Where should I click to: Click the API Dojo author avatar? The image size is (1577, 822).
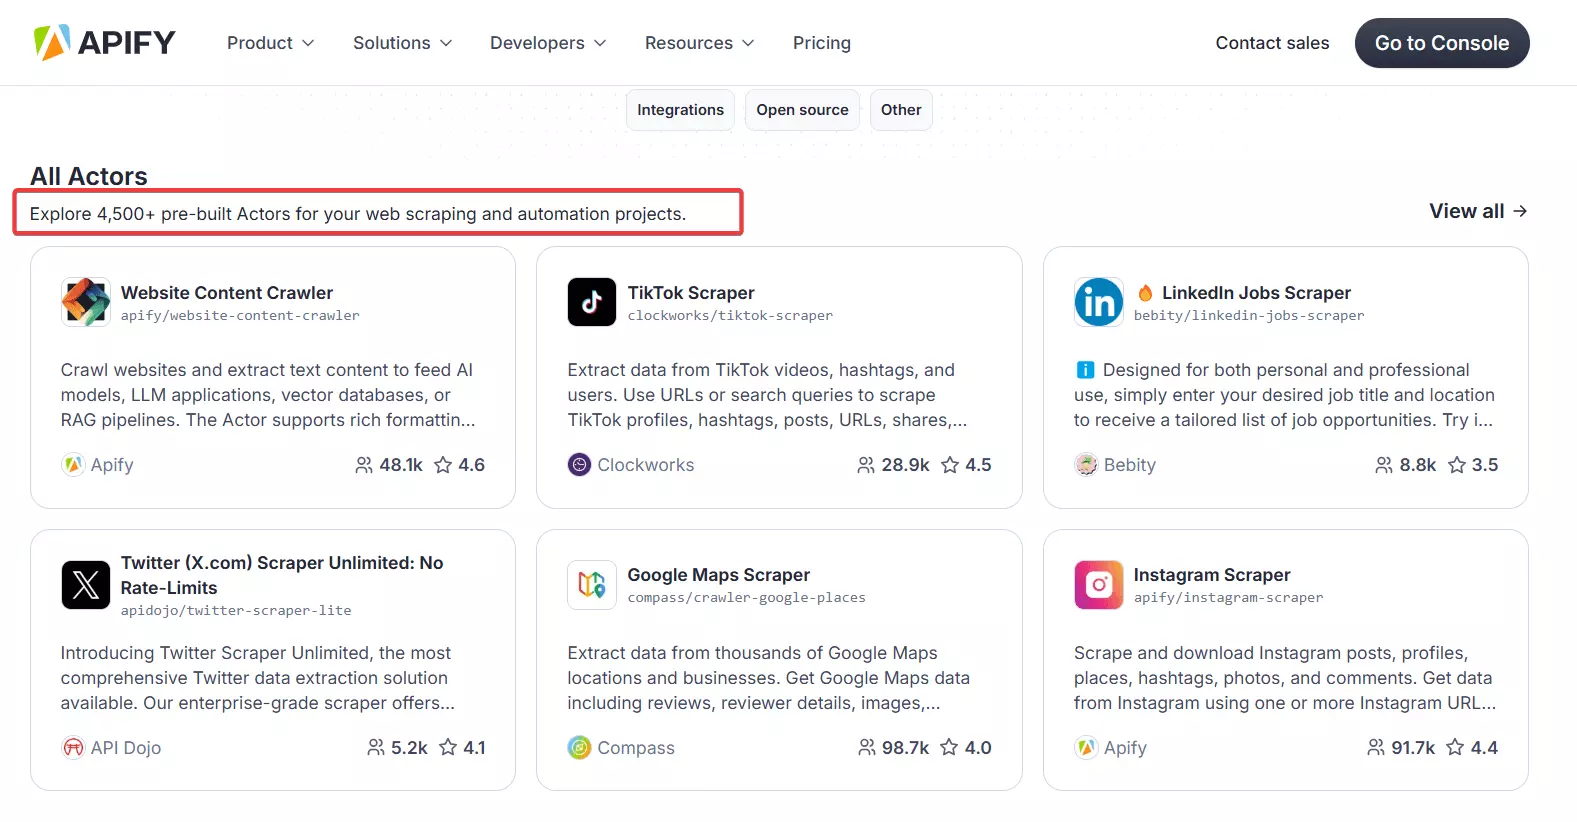click(x=73, y=748)
